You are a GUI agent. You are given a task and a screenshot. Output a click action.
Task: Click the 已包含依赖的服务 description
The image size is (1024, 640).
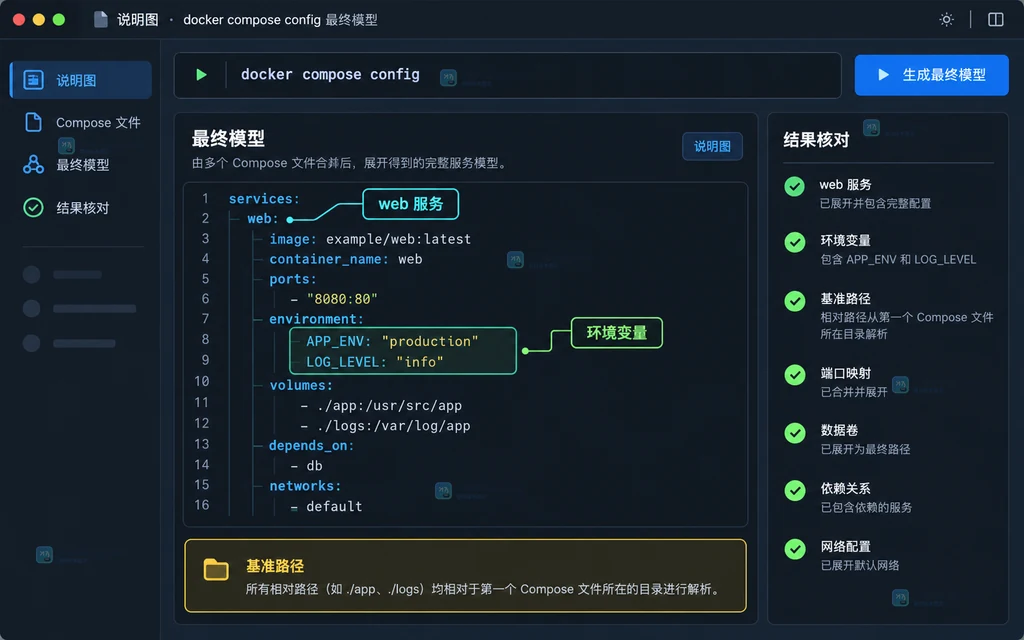[x=866, y=507]
